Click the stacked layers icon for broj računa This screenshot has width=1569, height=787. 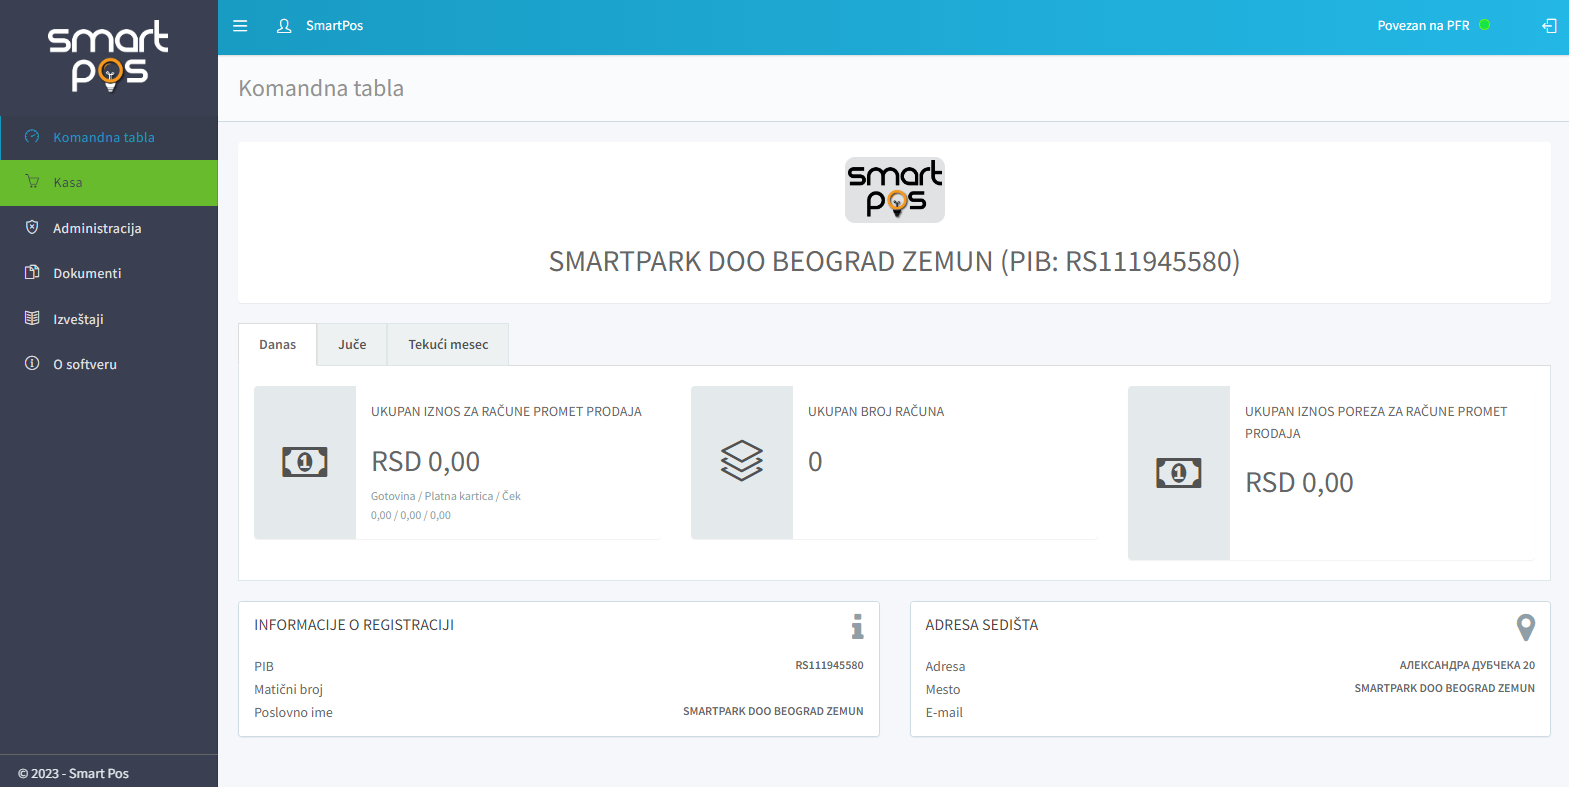coord(742,461)
